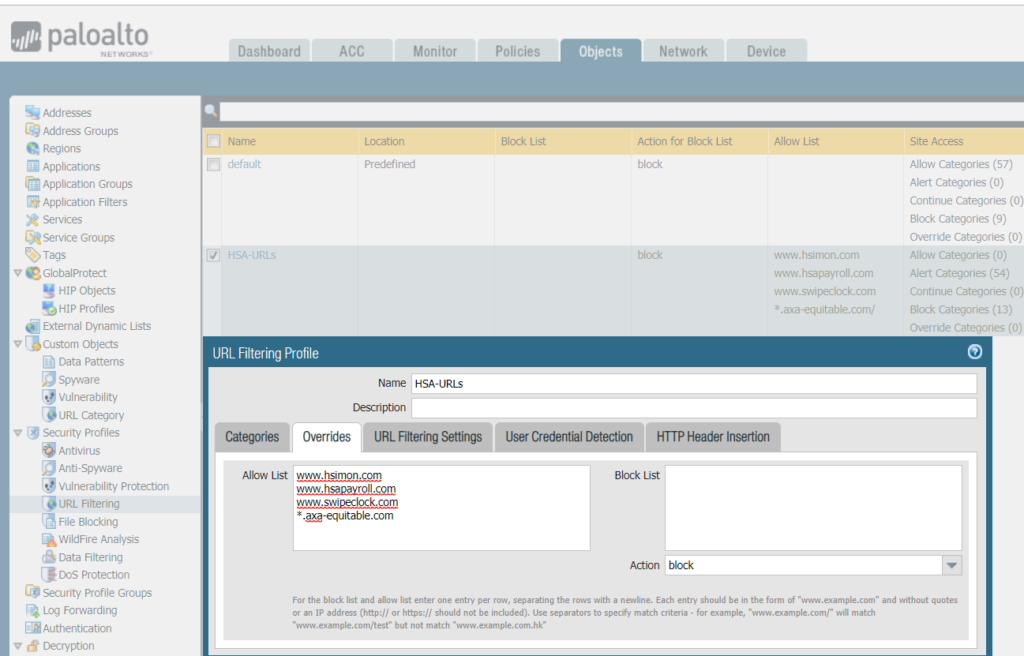Select the Network tab
Screen dimensions: 1024x656
coord(683,51)
